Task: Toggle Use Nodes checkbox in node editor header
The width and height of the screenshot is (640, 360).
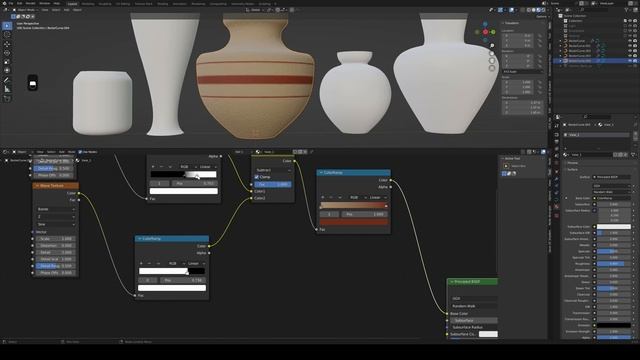Action: (80, 152)
